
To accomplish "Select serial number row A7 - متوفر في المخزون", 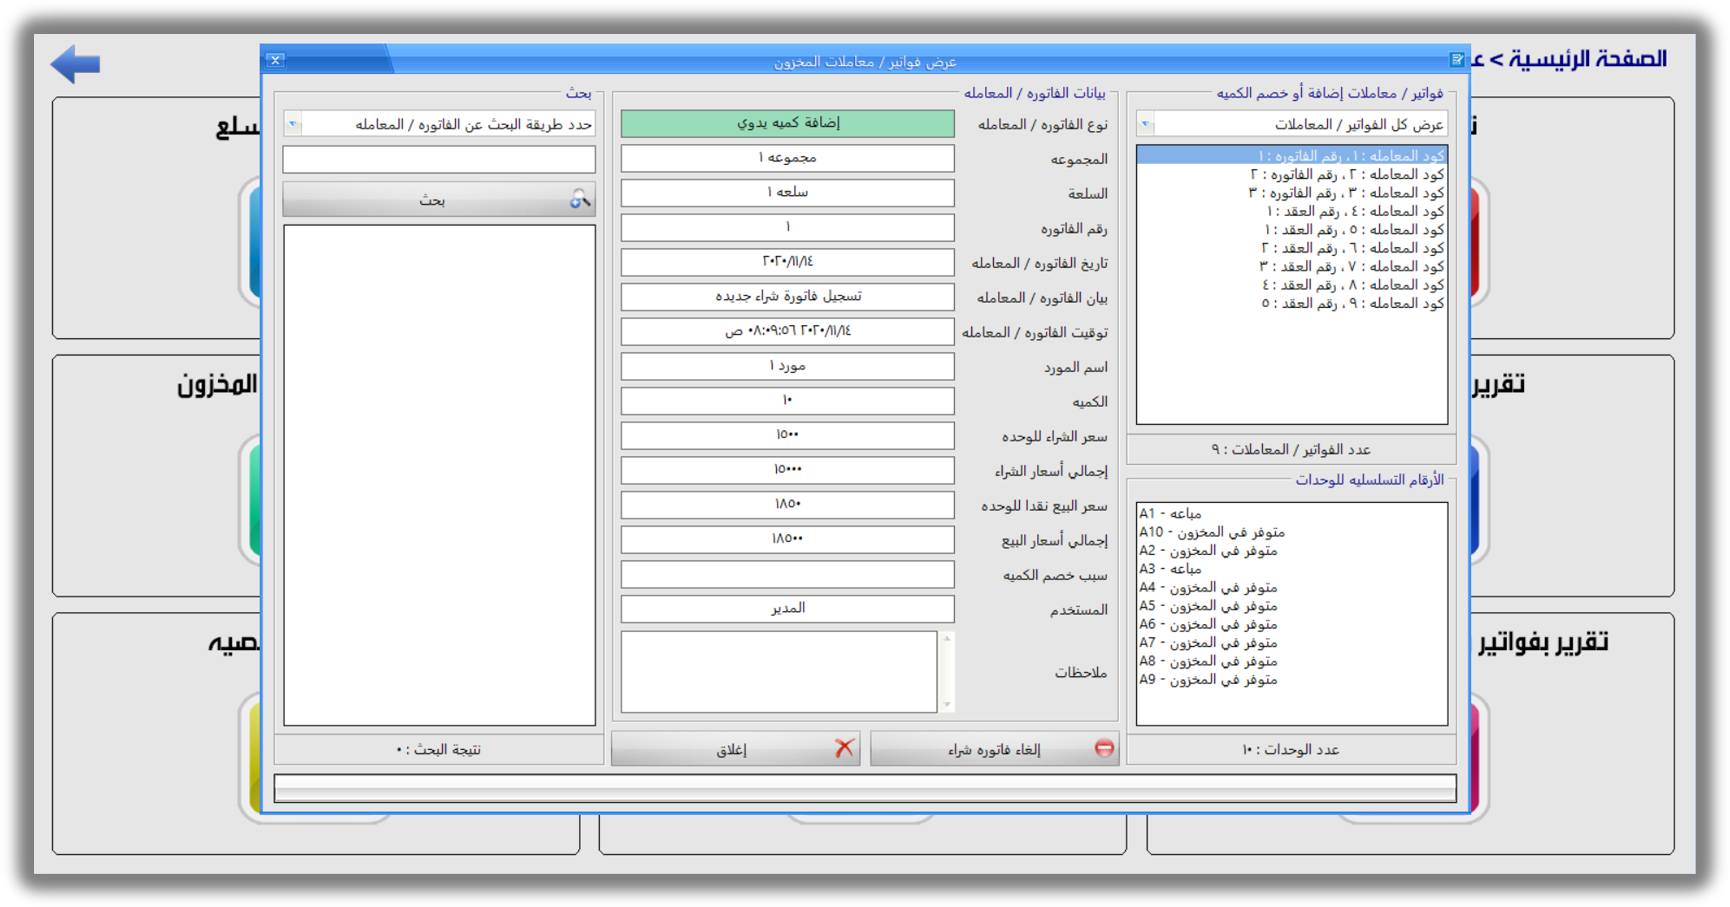I will click(1292, 643).
